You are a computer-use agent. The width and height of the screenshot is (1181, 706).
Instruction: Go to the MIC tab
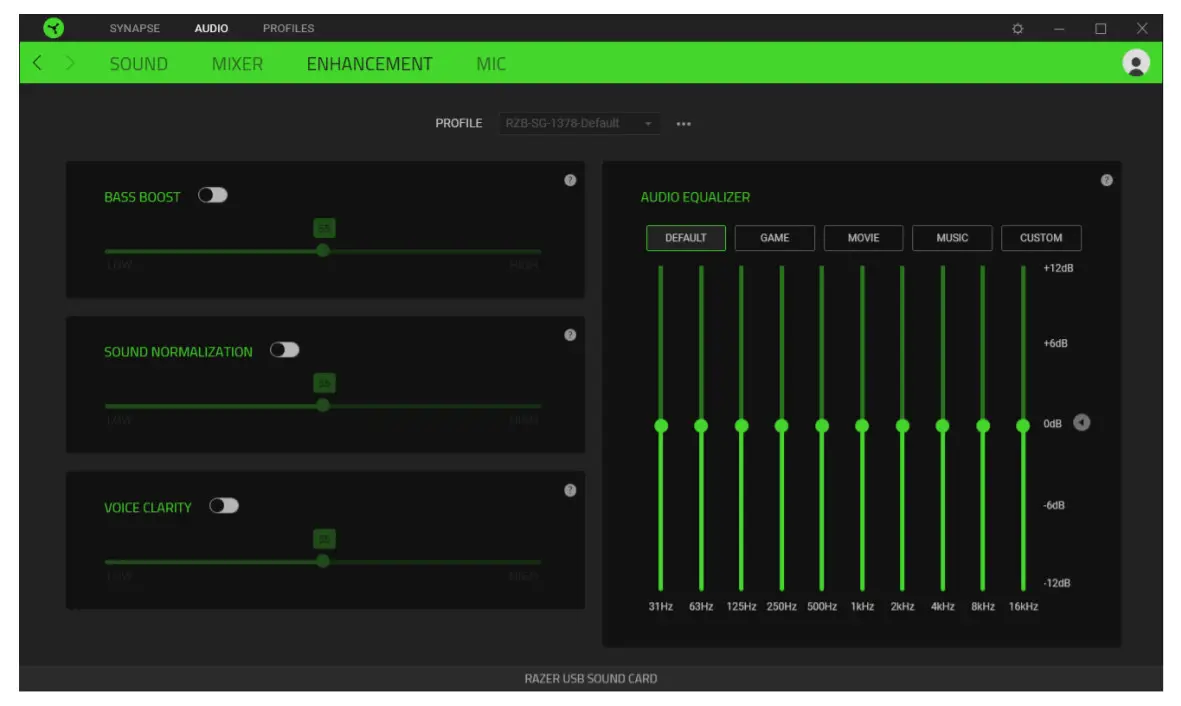click(x=491, y=63)
